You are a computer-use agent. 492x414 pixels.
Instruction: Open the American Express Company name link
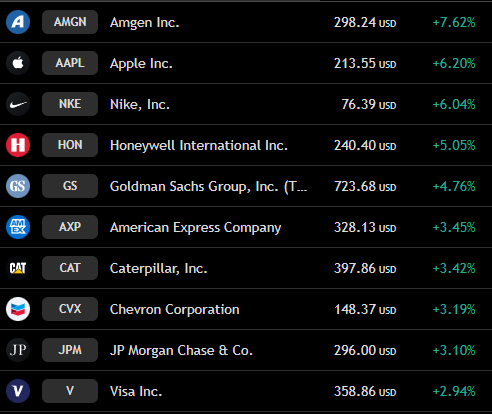tap(196, 228)
